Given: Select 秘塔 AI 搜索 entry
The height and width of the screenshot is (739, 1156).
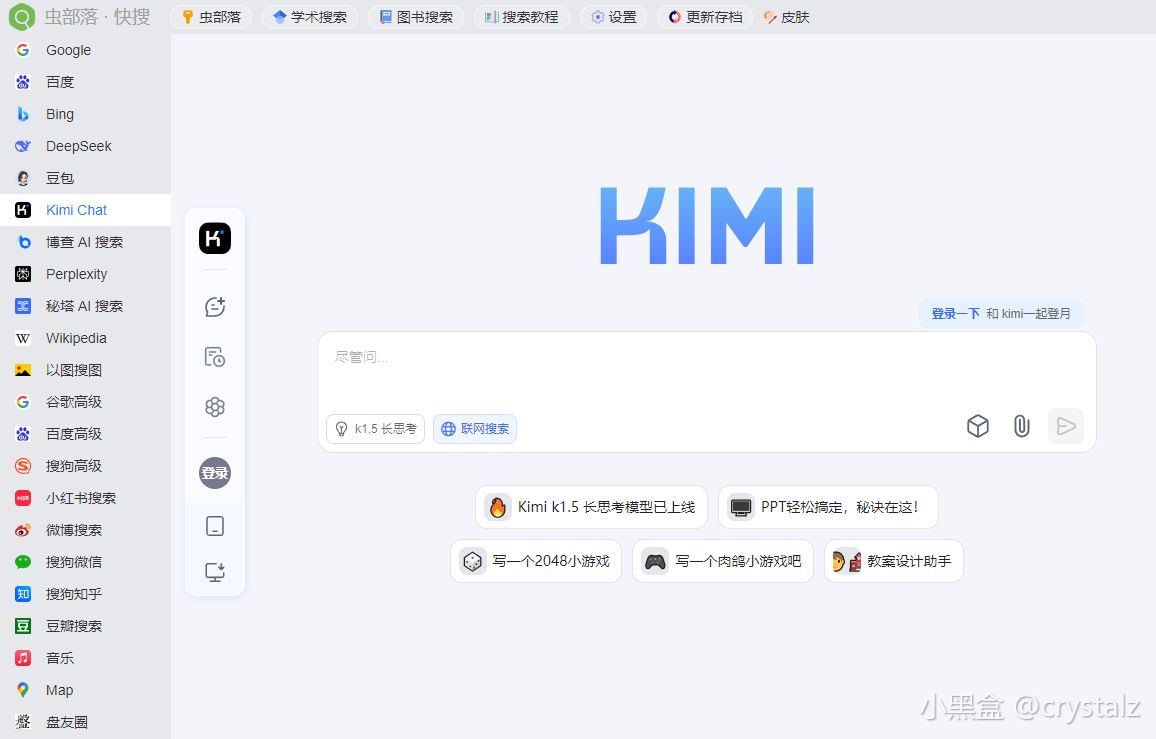Looking at the screenshot, I should pos(86,306).
